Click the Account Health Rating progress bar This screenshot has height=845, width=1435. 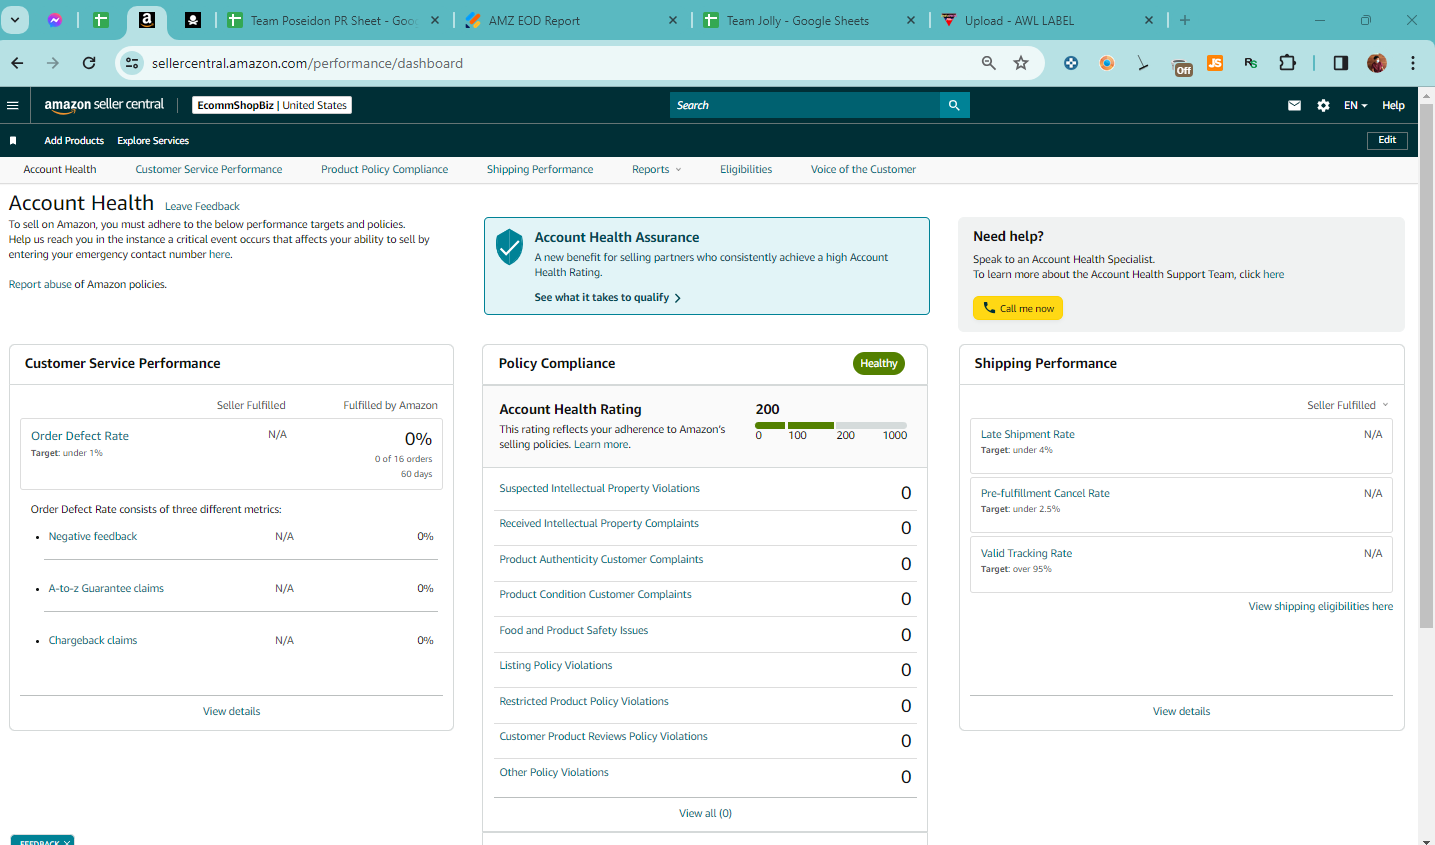tap(831, 425)
